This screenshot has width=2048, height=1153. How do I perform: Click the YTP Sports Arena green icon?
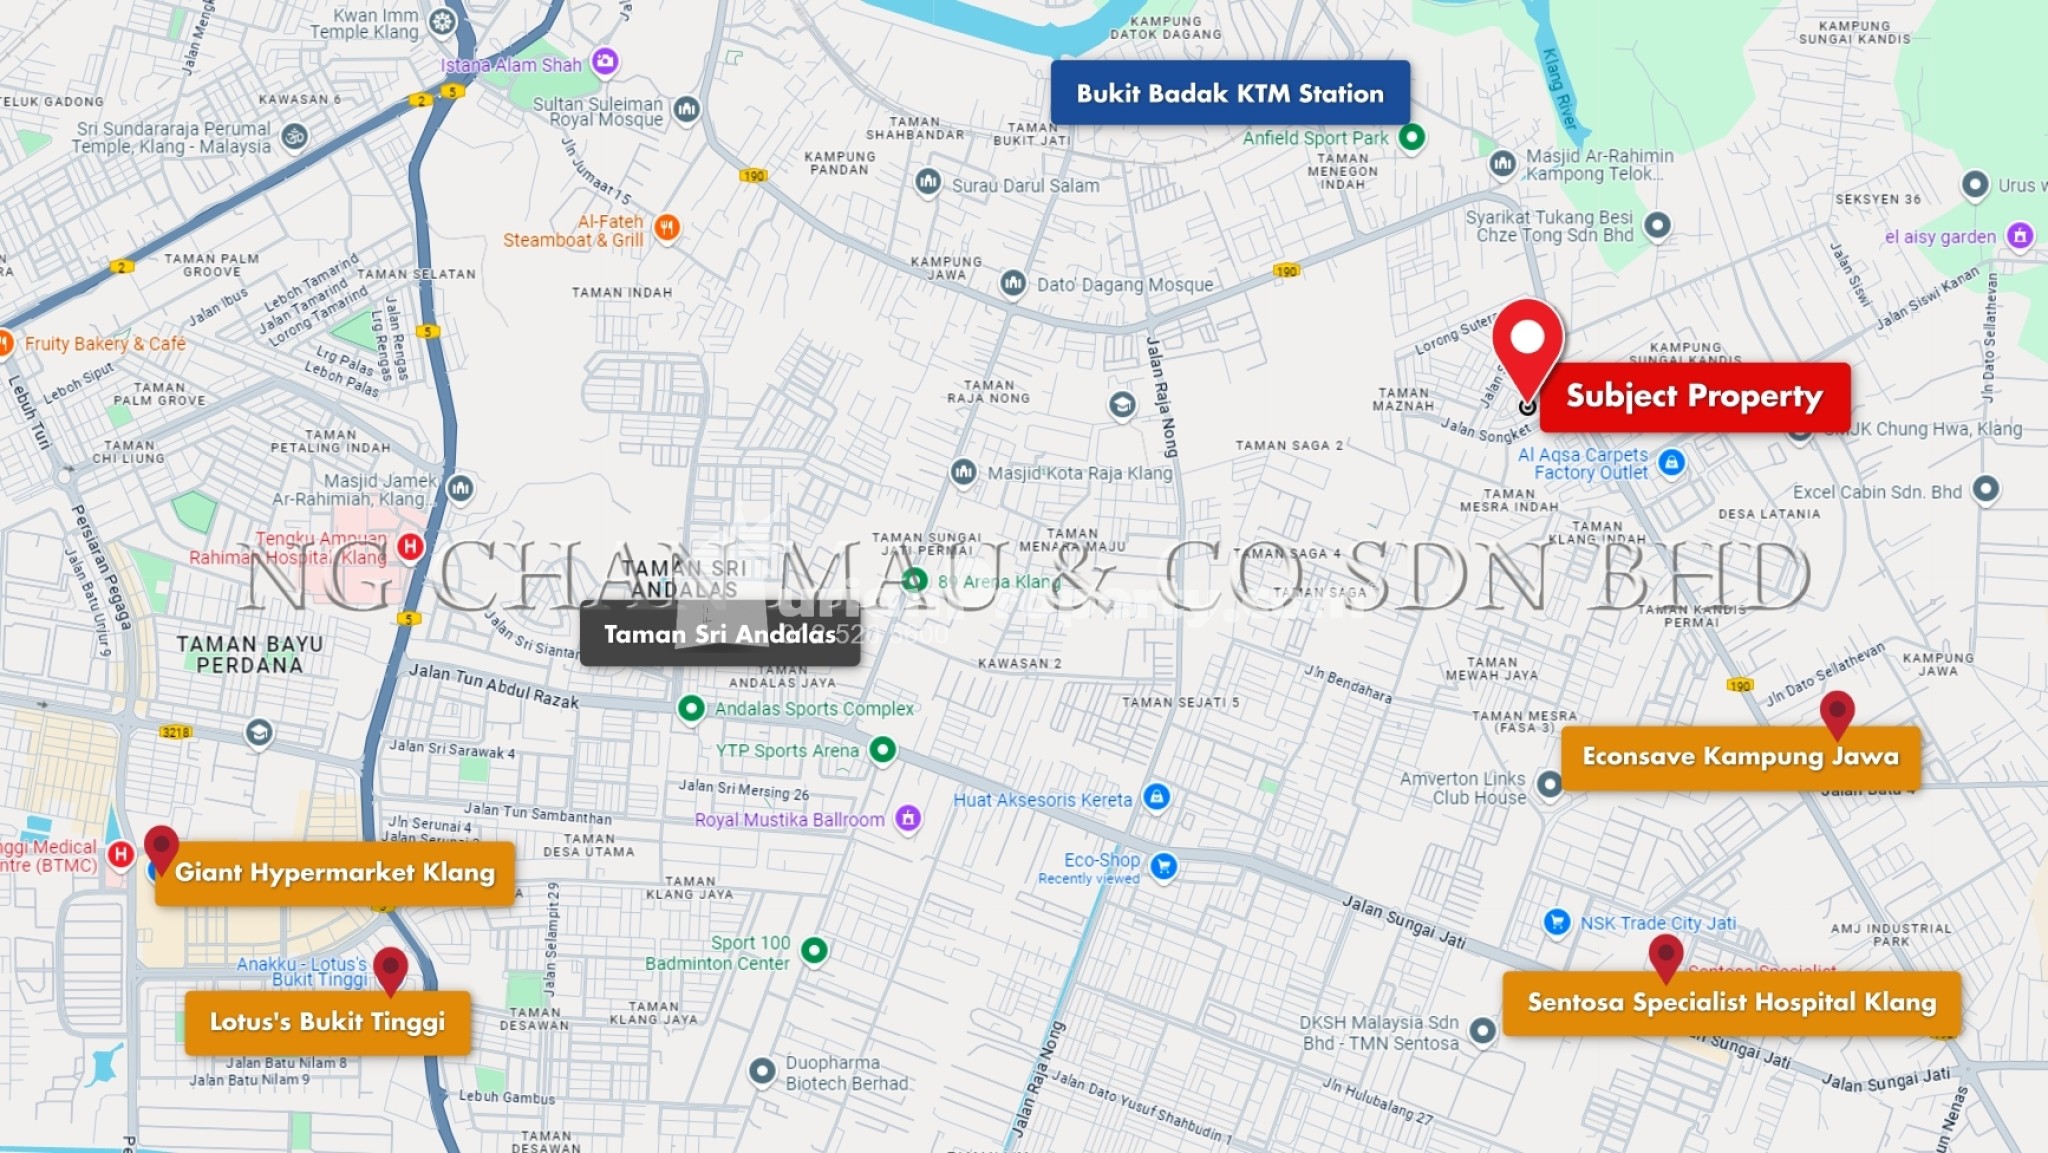click(881, 750)
